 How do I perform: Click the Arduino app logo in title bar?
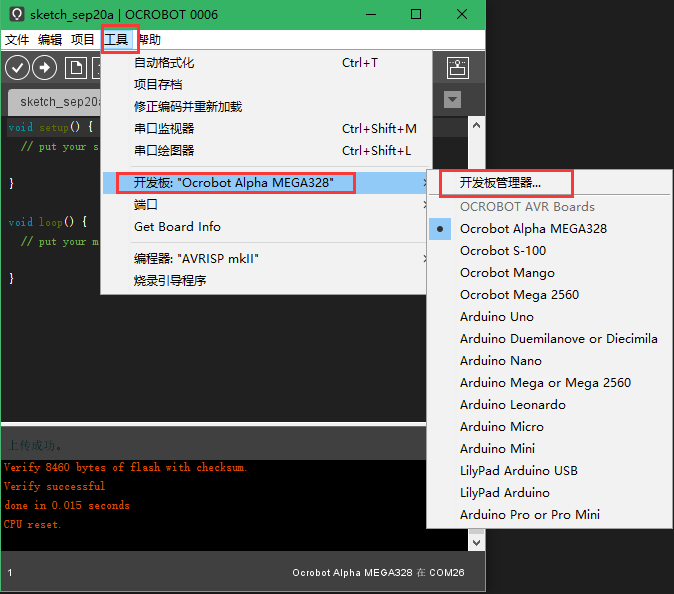pos(16,14)
